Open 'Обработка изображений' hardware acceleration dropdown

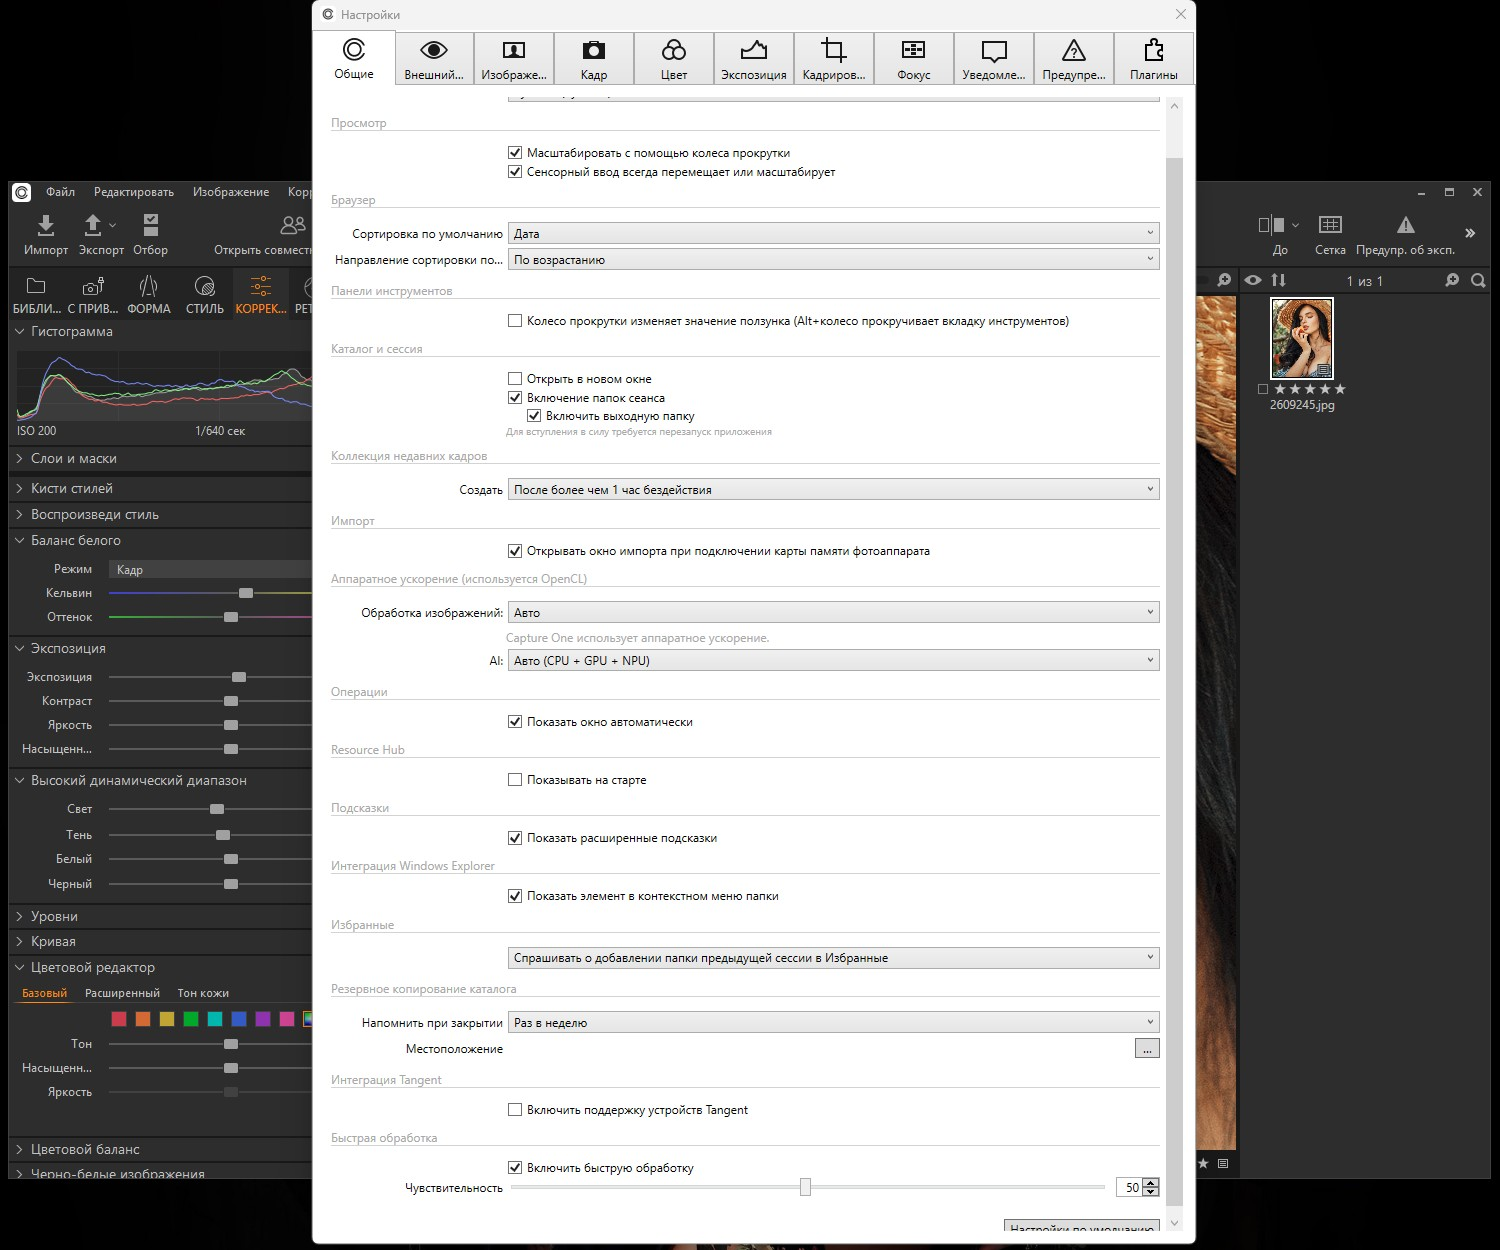[x=834, y=613]
